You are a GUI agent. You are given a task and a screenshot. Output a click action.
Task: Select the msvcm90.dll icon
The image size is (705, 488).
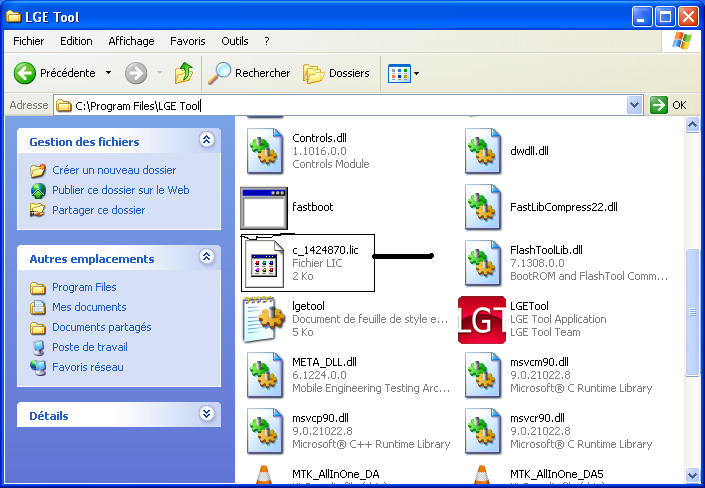pos(482,375)
